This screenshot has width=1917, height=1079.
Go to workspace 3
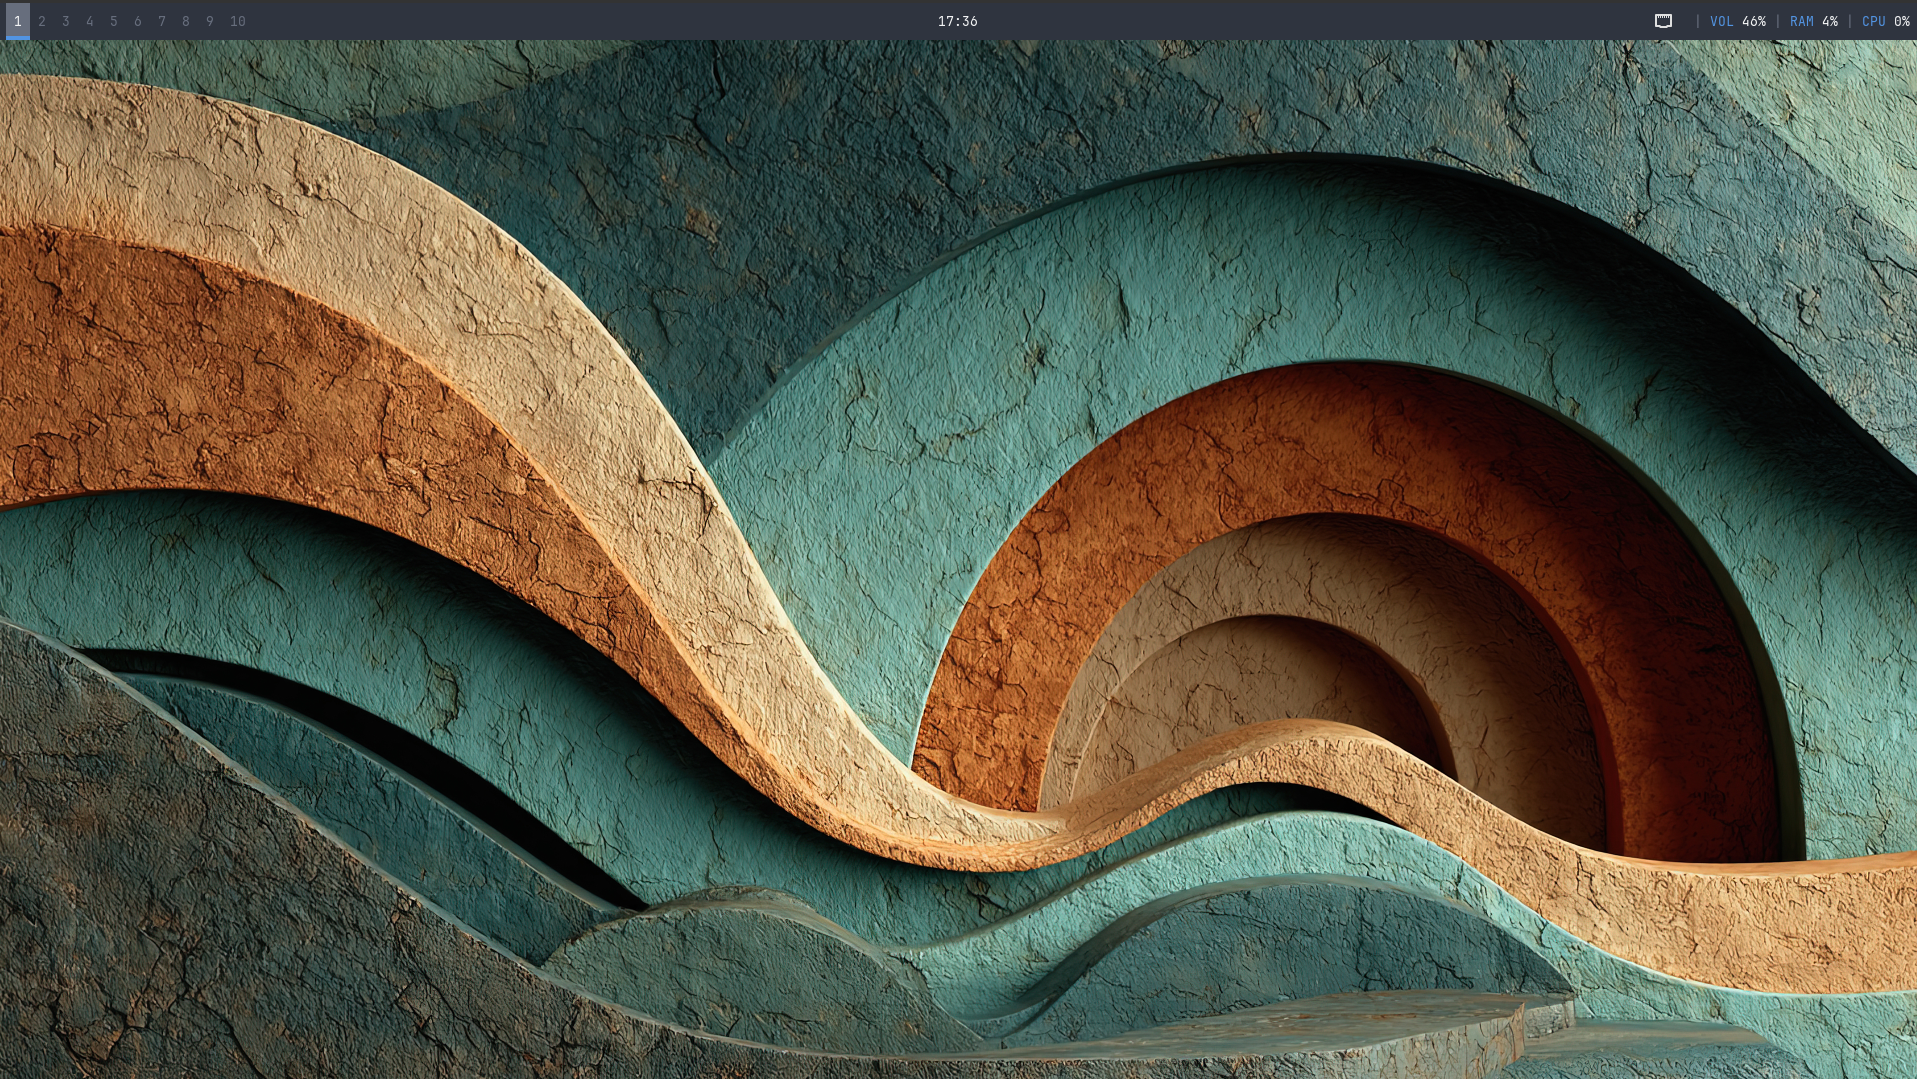pos(66,21)
